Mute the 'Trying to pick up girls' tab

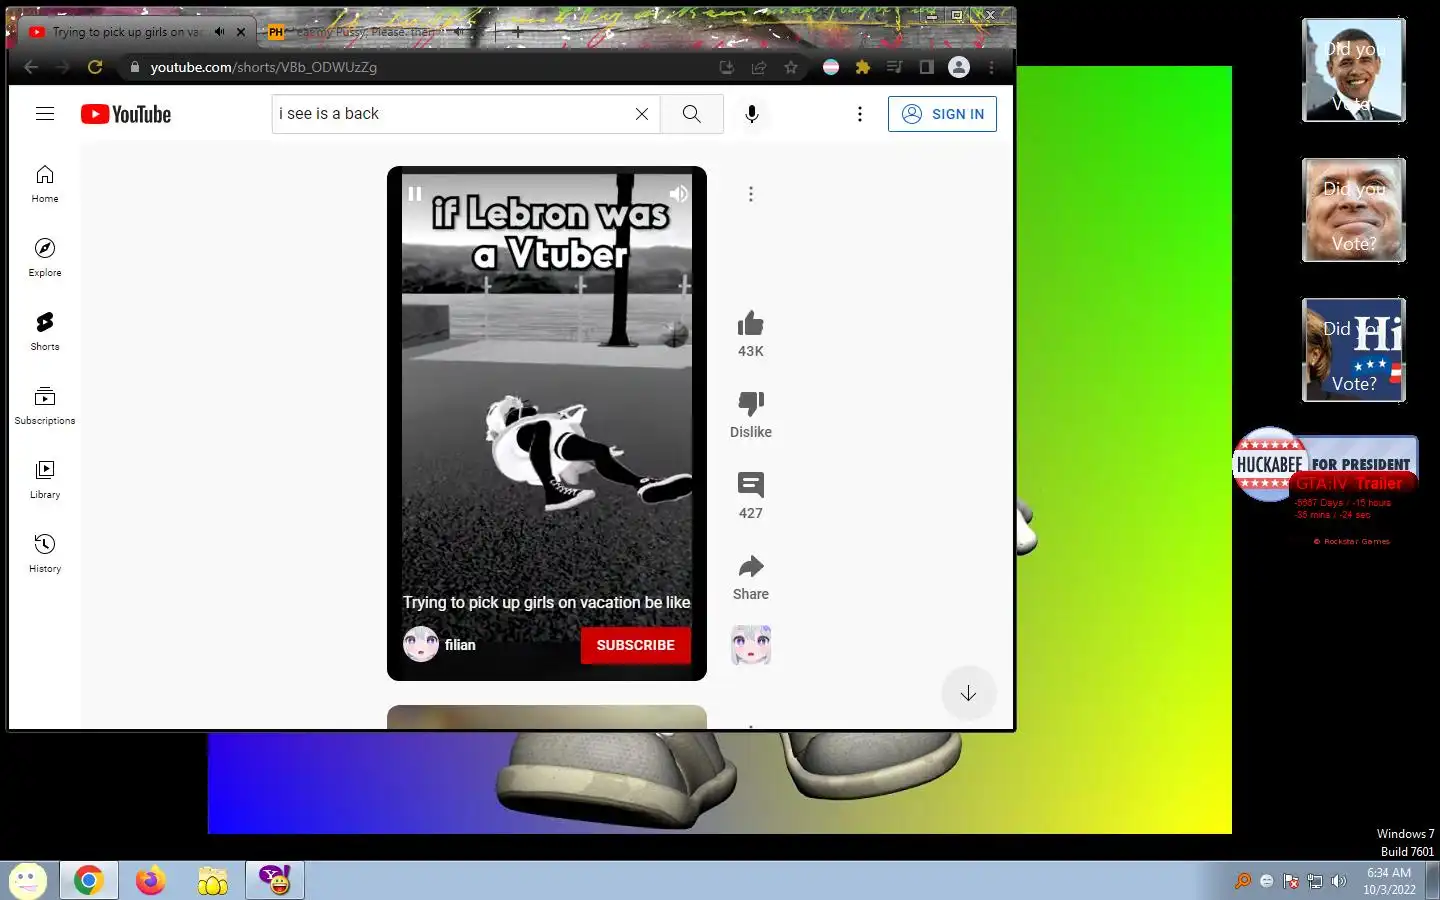[219, 32]
